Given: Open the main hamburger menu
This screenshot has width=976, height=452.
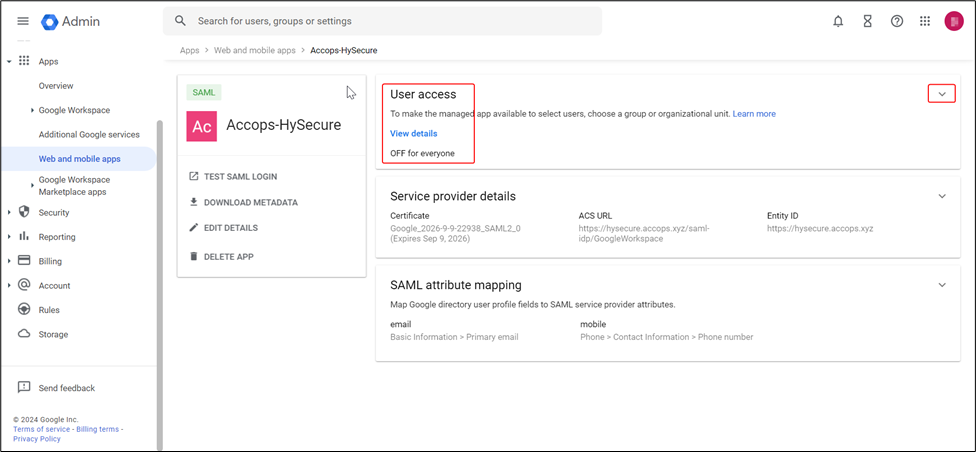Looking at the screenshot, I should coord(23,21).
